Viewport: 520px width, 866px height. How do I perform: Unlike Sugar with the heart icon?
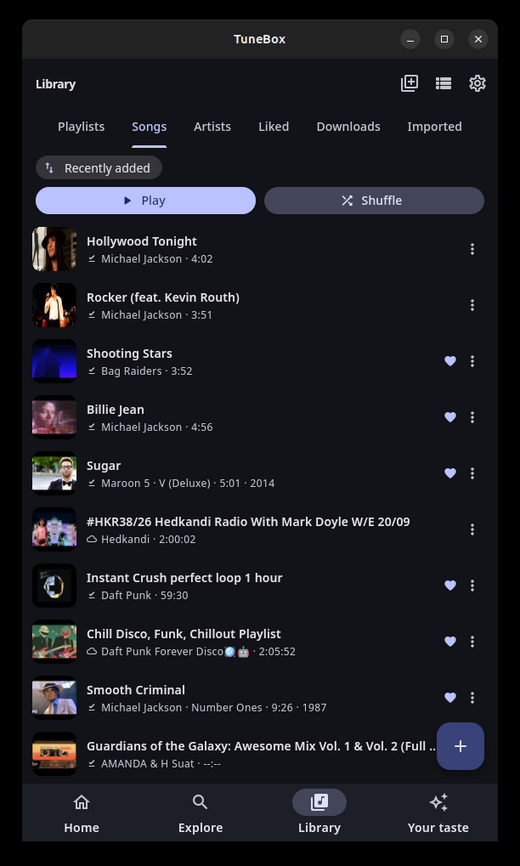(450, 473)
